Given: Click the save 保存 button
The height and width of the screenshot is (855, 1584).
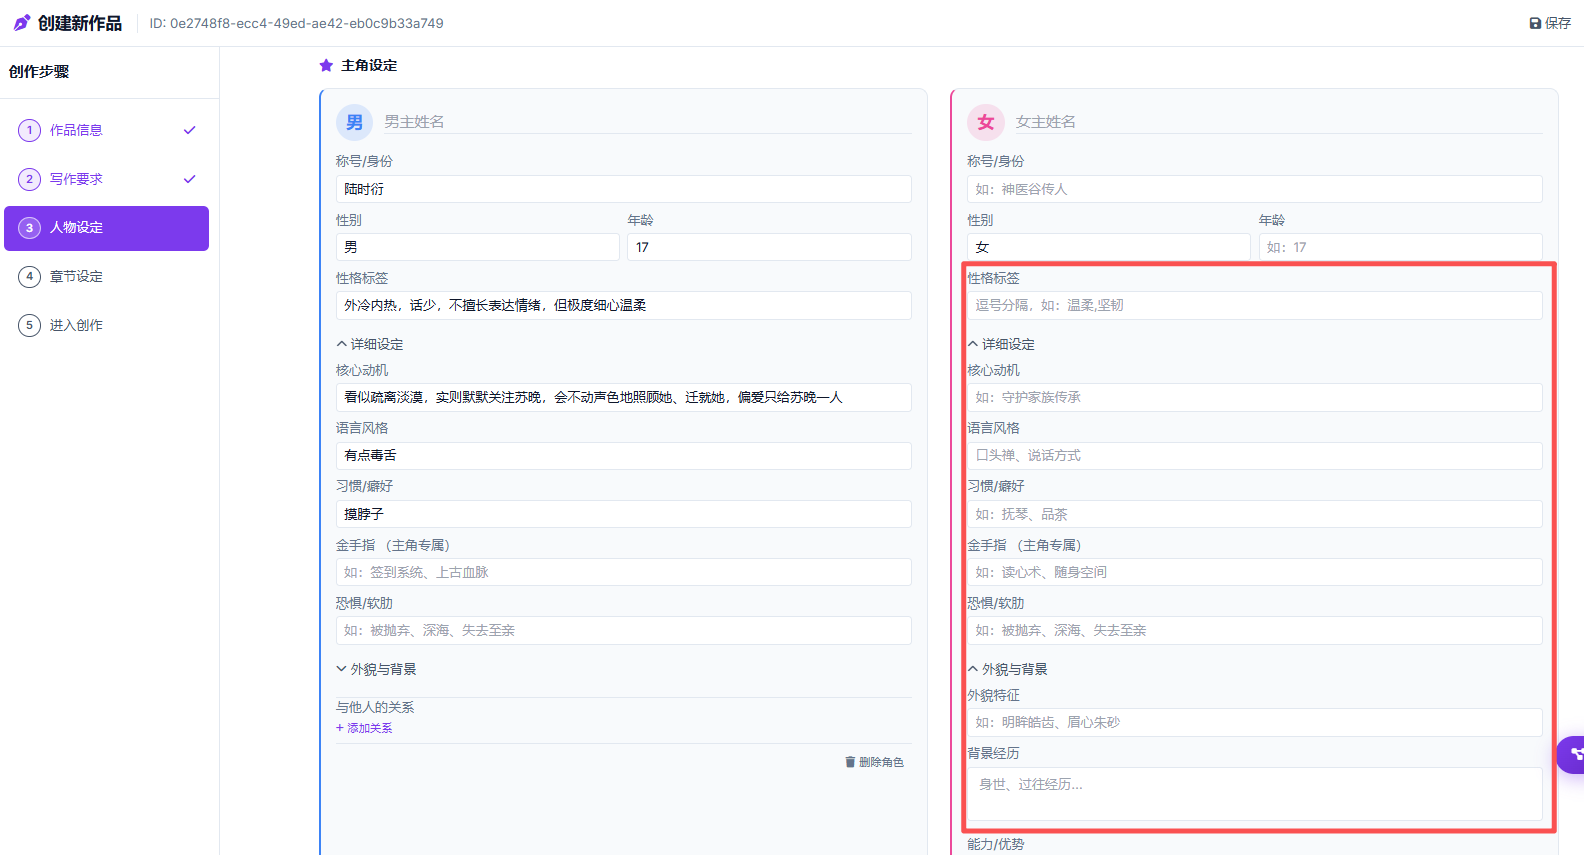Looking at the screenshot, I should [x=1550, y=23].
